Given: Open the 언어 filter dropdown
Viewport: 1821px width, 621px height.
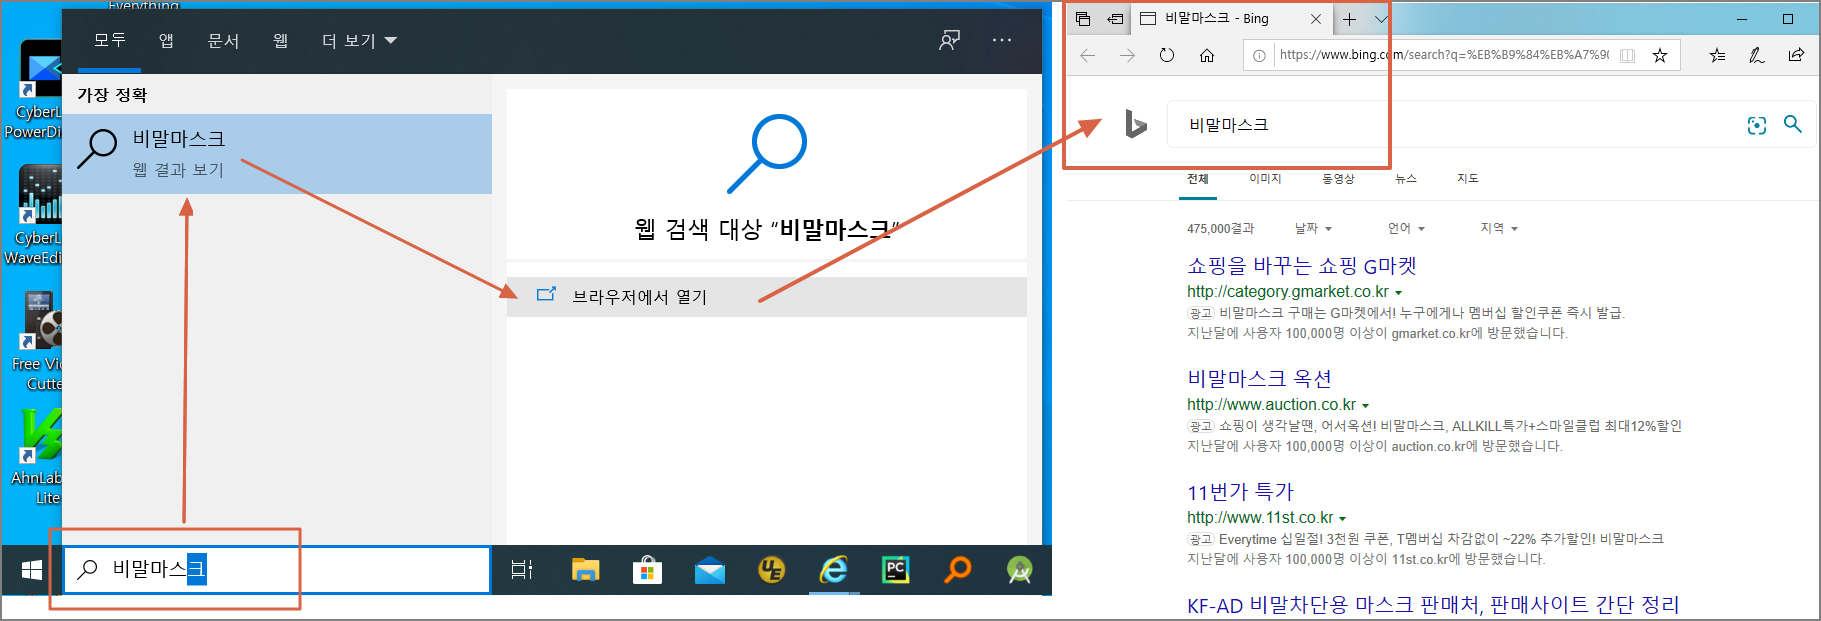Looking at the screenshot, I should point(1406,229).
